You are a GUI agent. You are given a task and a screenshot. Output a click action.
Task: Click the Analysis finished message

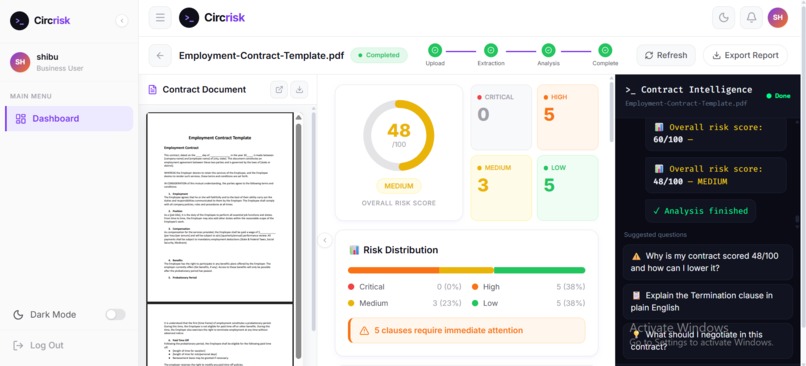[x=701, y=211]
